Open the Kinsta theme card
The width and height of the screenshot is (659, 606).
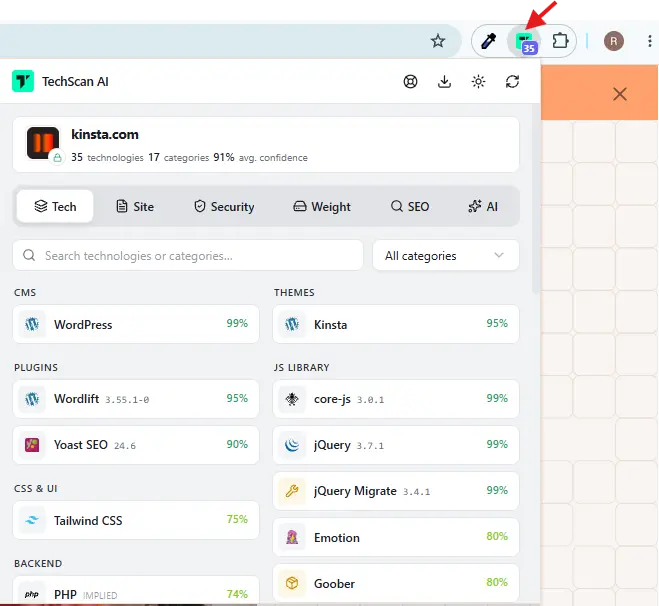point(396,324)
